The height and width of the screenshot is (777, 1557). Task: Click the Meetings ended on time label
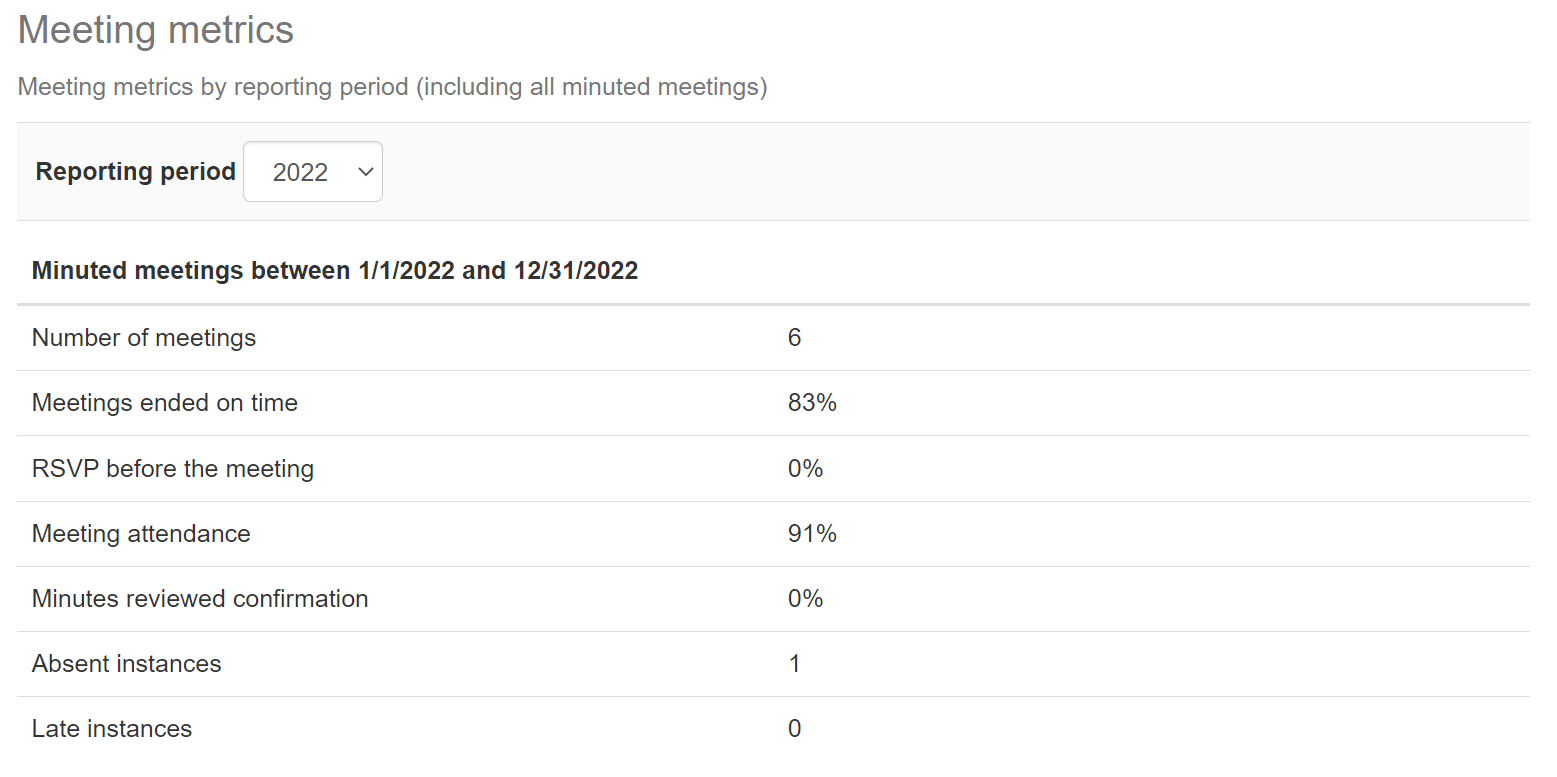[165, 403]
